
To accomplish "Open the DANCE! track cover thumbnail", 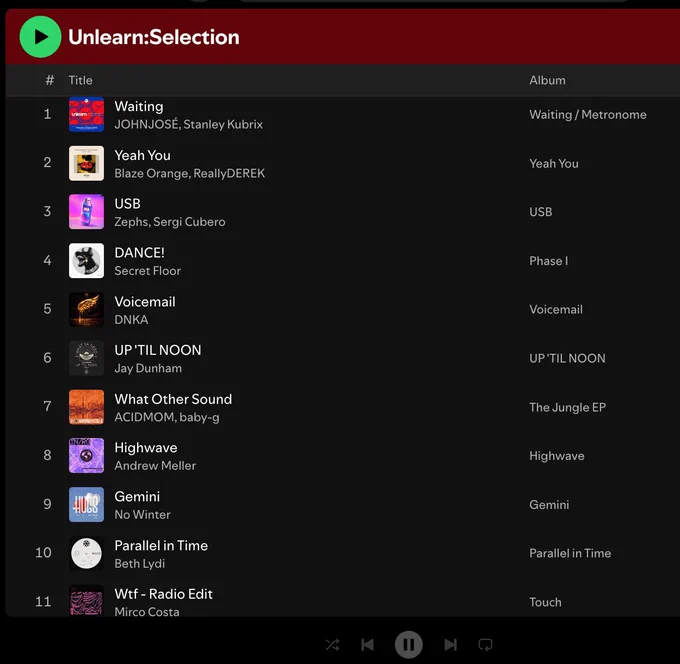I will coord(86,261).
